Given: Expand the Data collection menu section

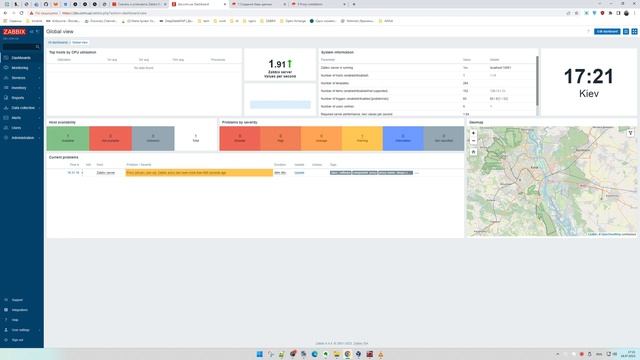Looking at the screenshot, I should (x=21, y=108).
